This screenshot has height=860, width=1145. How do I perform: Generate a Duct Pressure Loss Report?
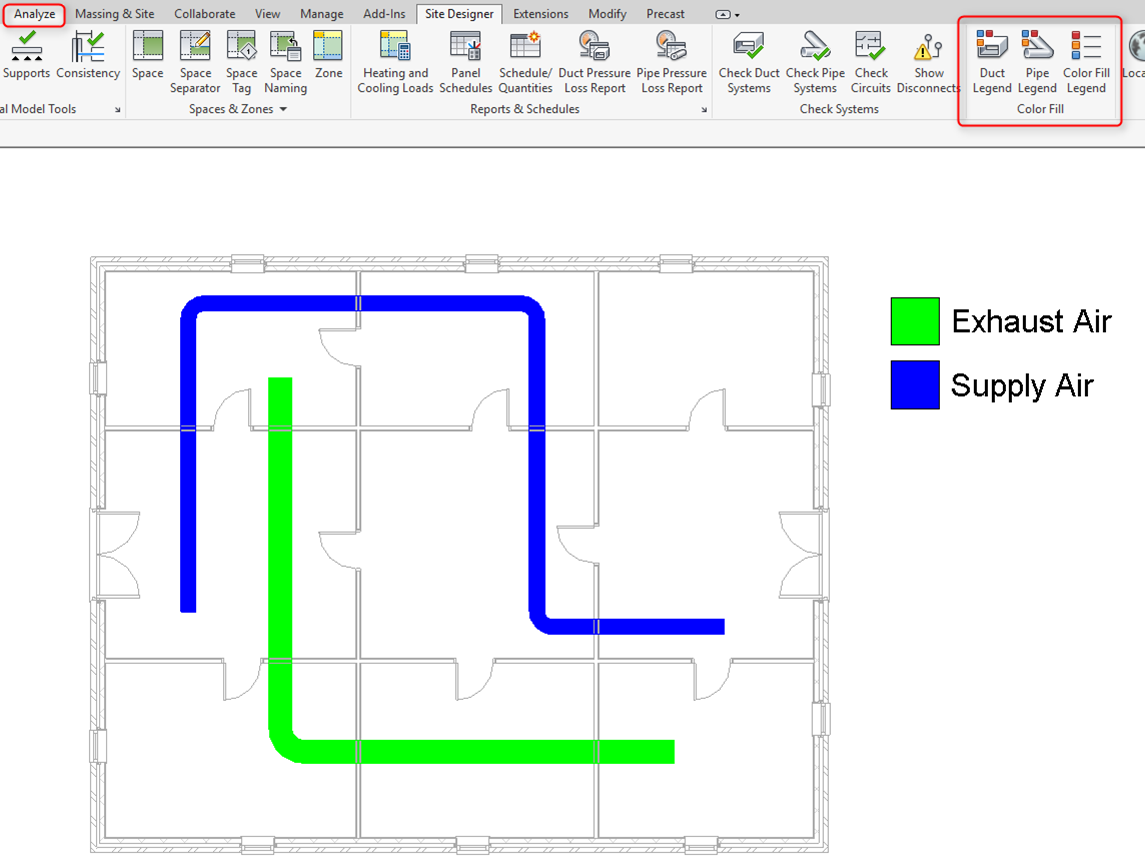pyautogui.click(x=594, y=60)
